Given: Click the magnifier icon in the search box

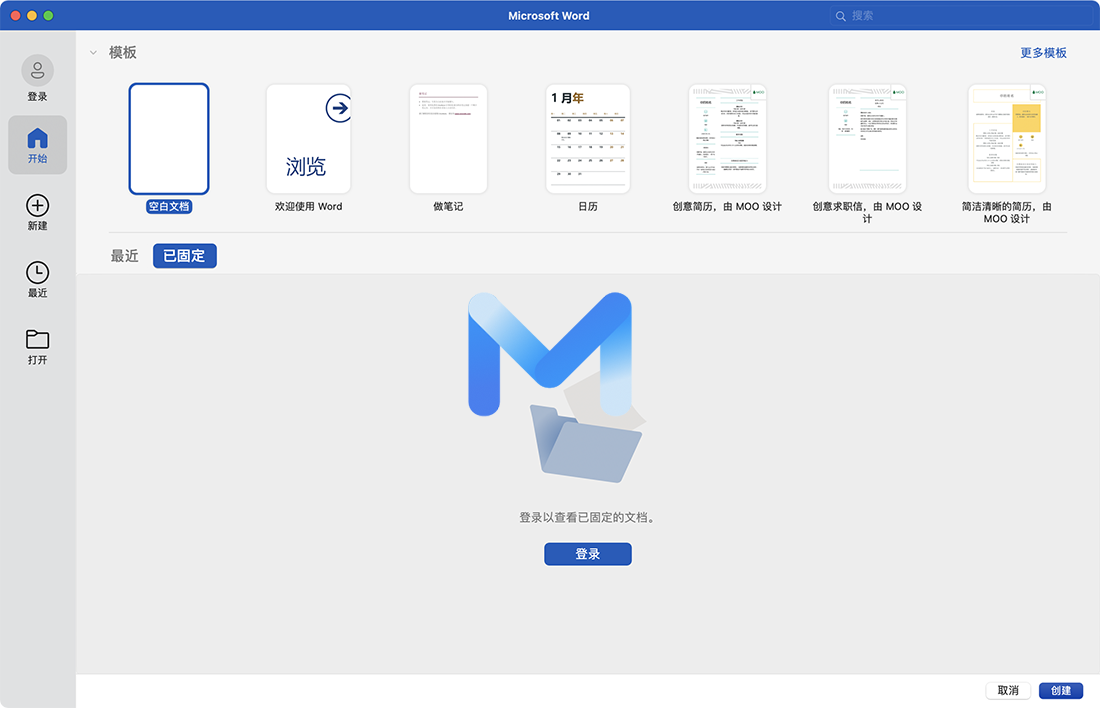Looking at the screenshot, I should click(x=840, y=16).
